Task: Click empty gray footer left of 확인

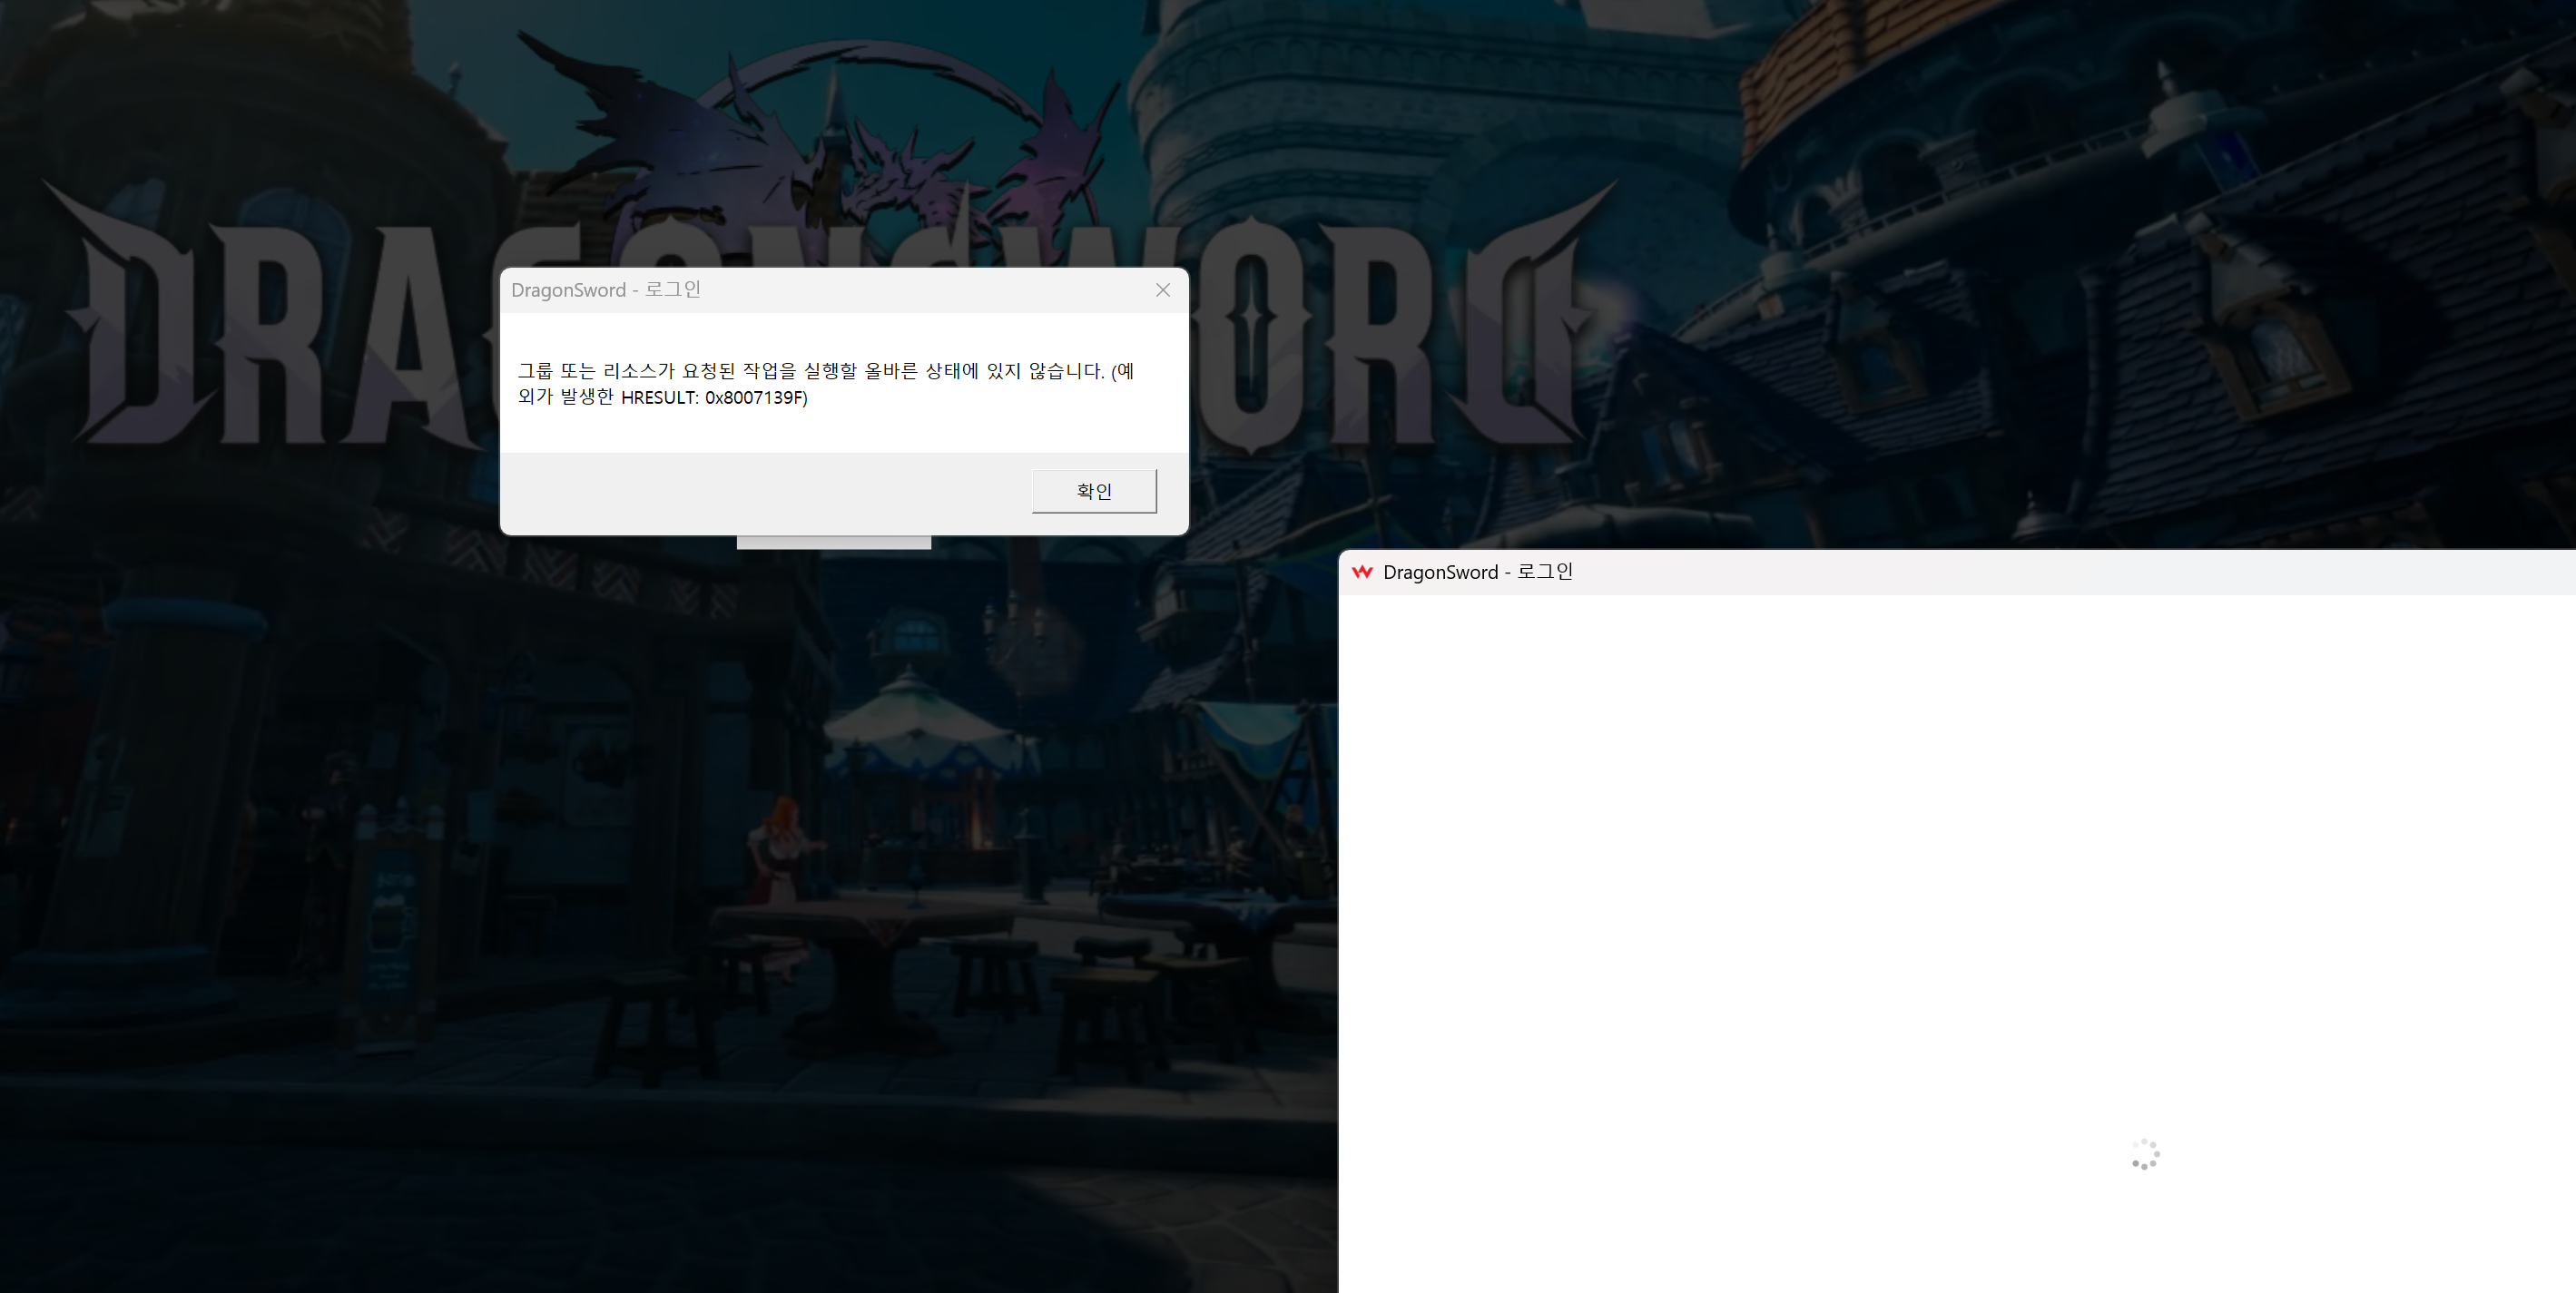Action: 760,492
